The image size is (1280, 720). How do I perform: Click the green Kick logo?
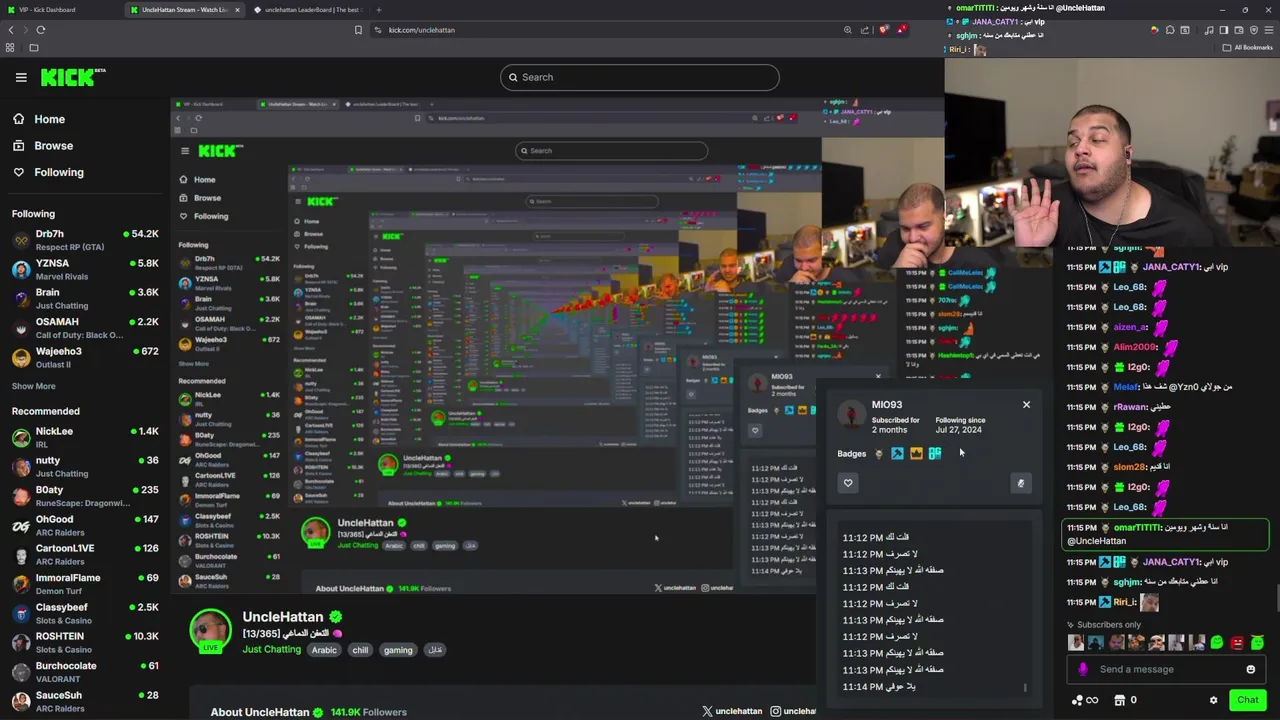click(x=73, y=77)
